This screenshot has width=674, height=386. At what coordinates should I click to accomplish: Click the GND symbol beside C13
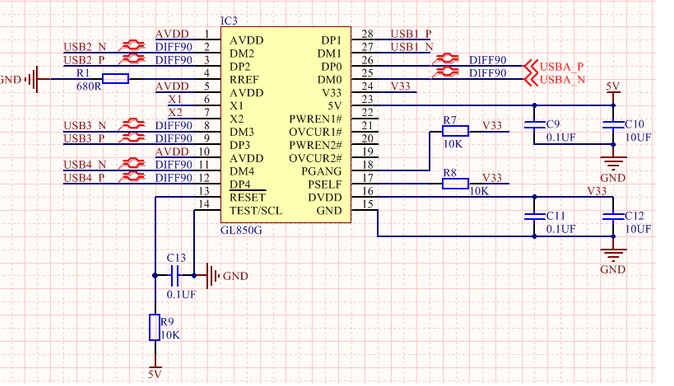(214, 276)
